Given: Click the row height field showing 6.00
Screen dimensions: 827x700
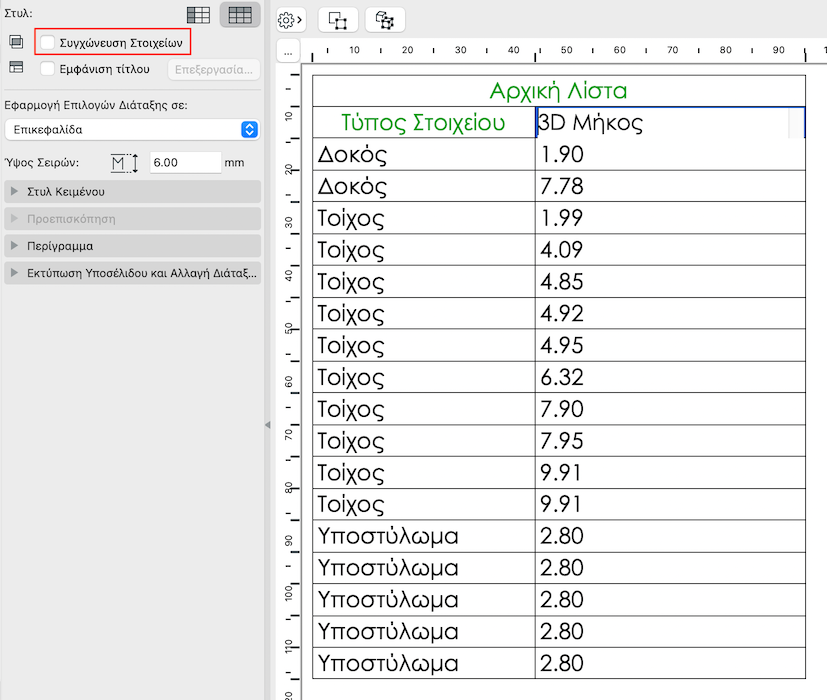Looking at the screenshot, I should tap(185, 162).
